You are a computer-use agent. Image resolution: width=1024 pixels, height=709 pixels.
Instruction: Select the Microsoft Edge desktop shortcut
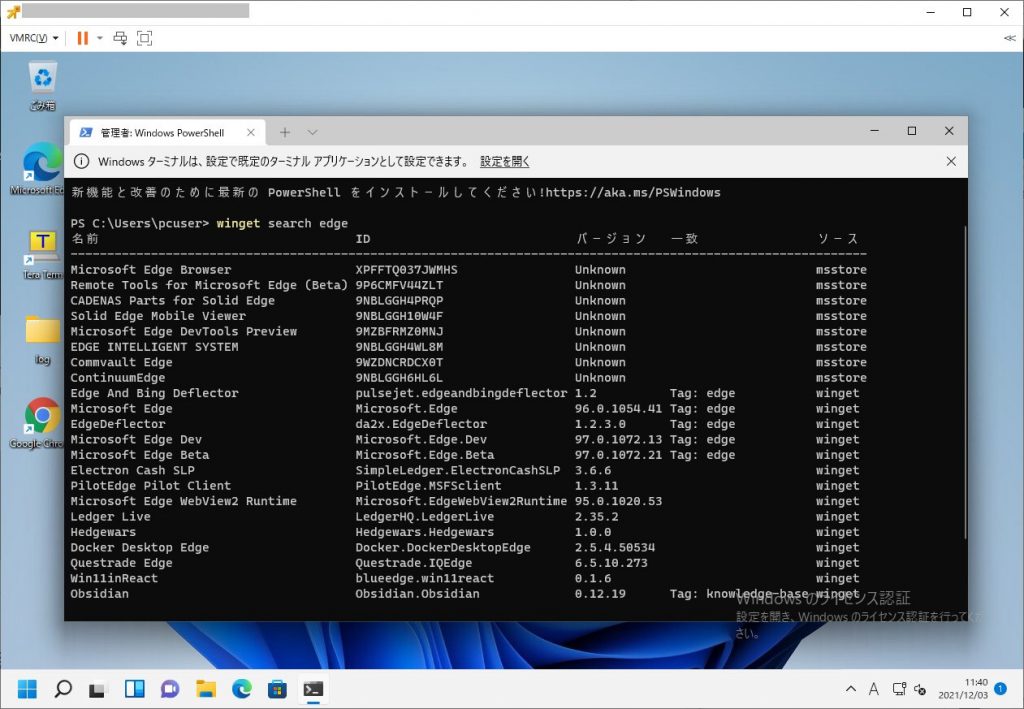tap(40, 168)
